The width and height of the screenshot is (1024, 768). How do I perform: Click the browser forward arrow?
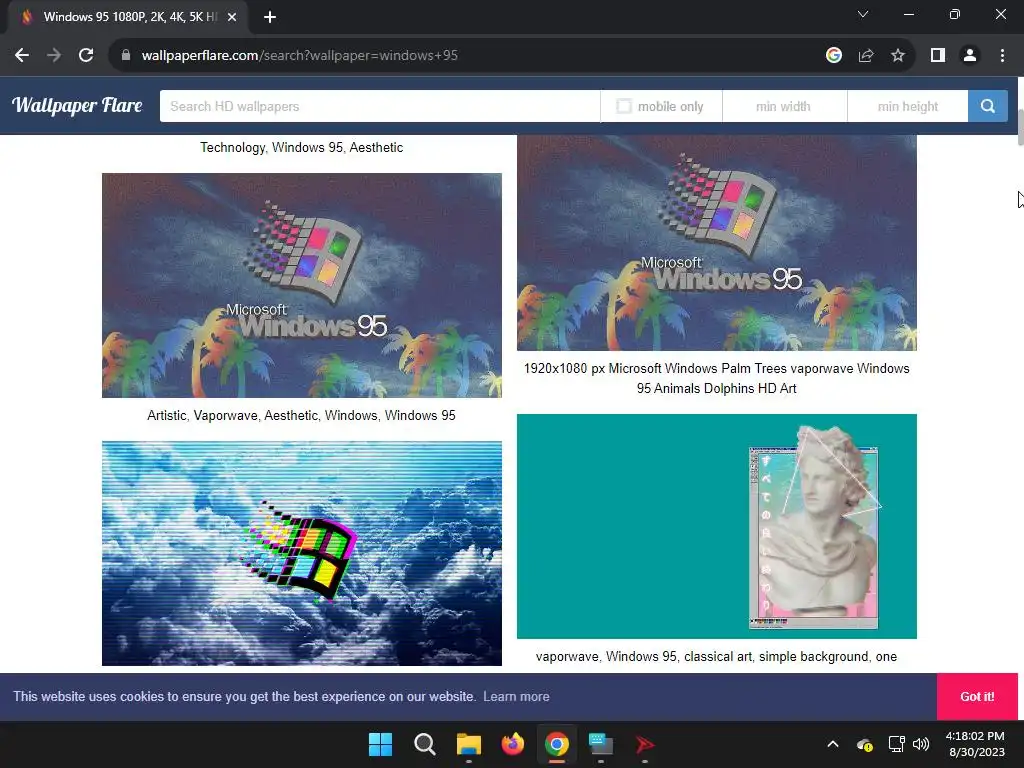click(x=54, y=56)
